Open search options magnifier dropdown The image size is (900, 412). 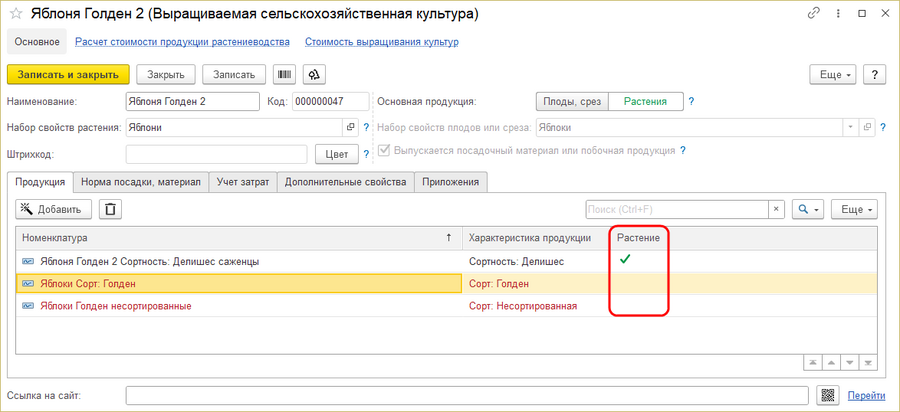808,209
